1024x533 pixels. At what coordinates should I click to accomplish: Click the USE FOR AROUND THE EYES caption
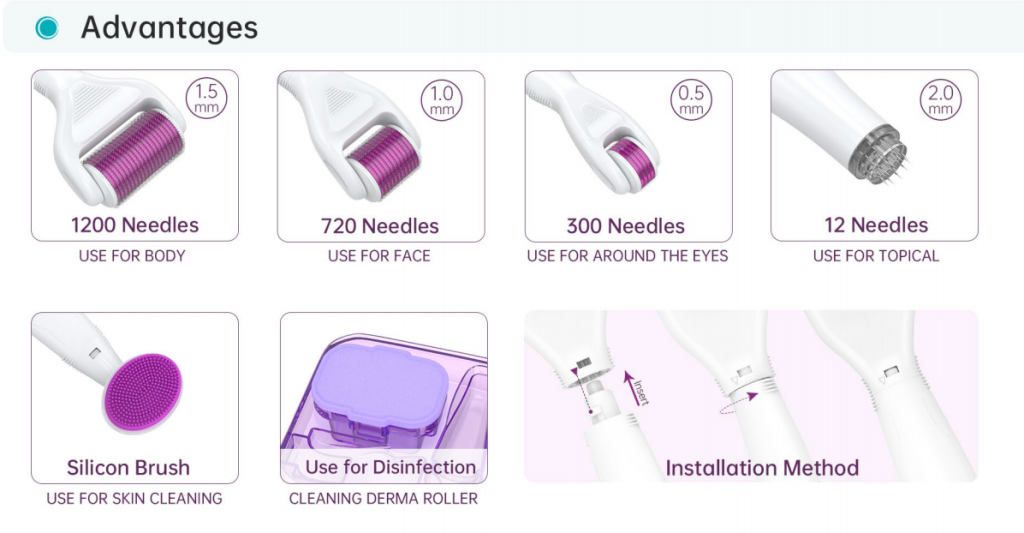(x=628, y=256)
